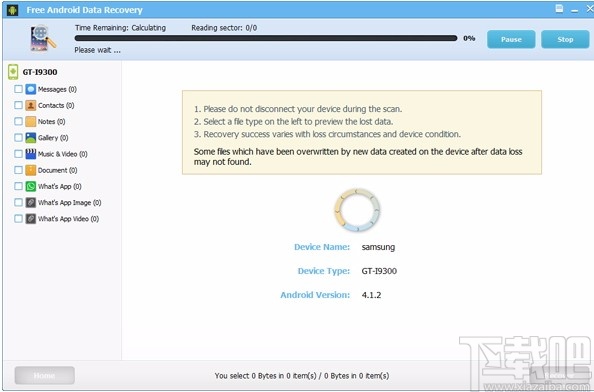This screenshot has width=594, height=392.
Task: Click the green What's App icon
Action: pos(31,186)
